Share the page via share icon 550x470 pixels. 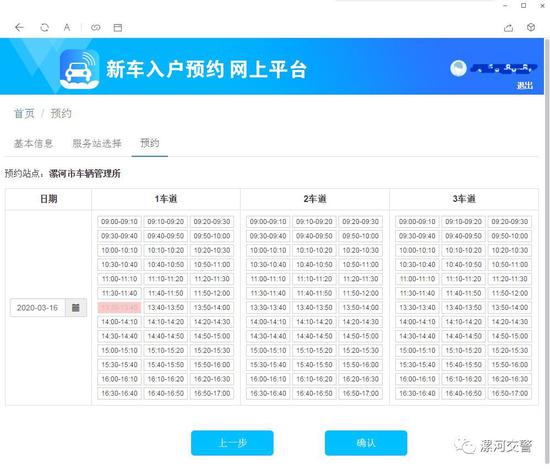tap(509, 28)
